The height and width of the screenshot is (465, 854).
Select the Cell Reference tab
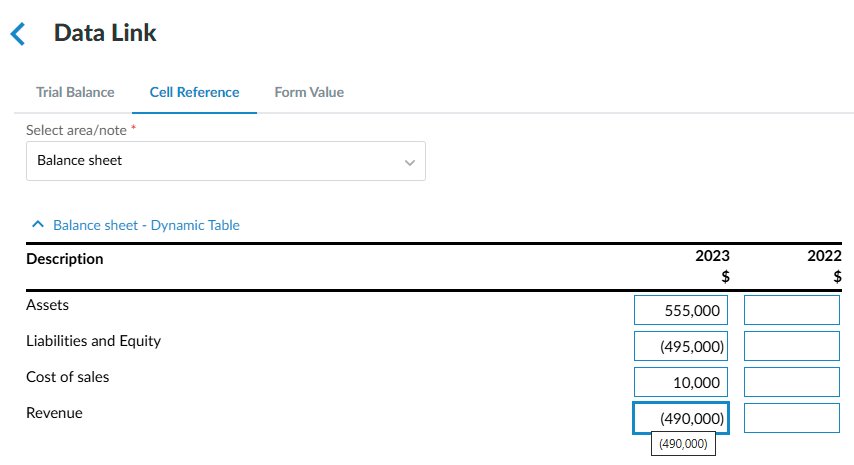point(194,92)
